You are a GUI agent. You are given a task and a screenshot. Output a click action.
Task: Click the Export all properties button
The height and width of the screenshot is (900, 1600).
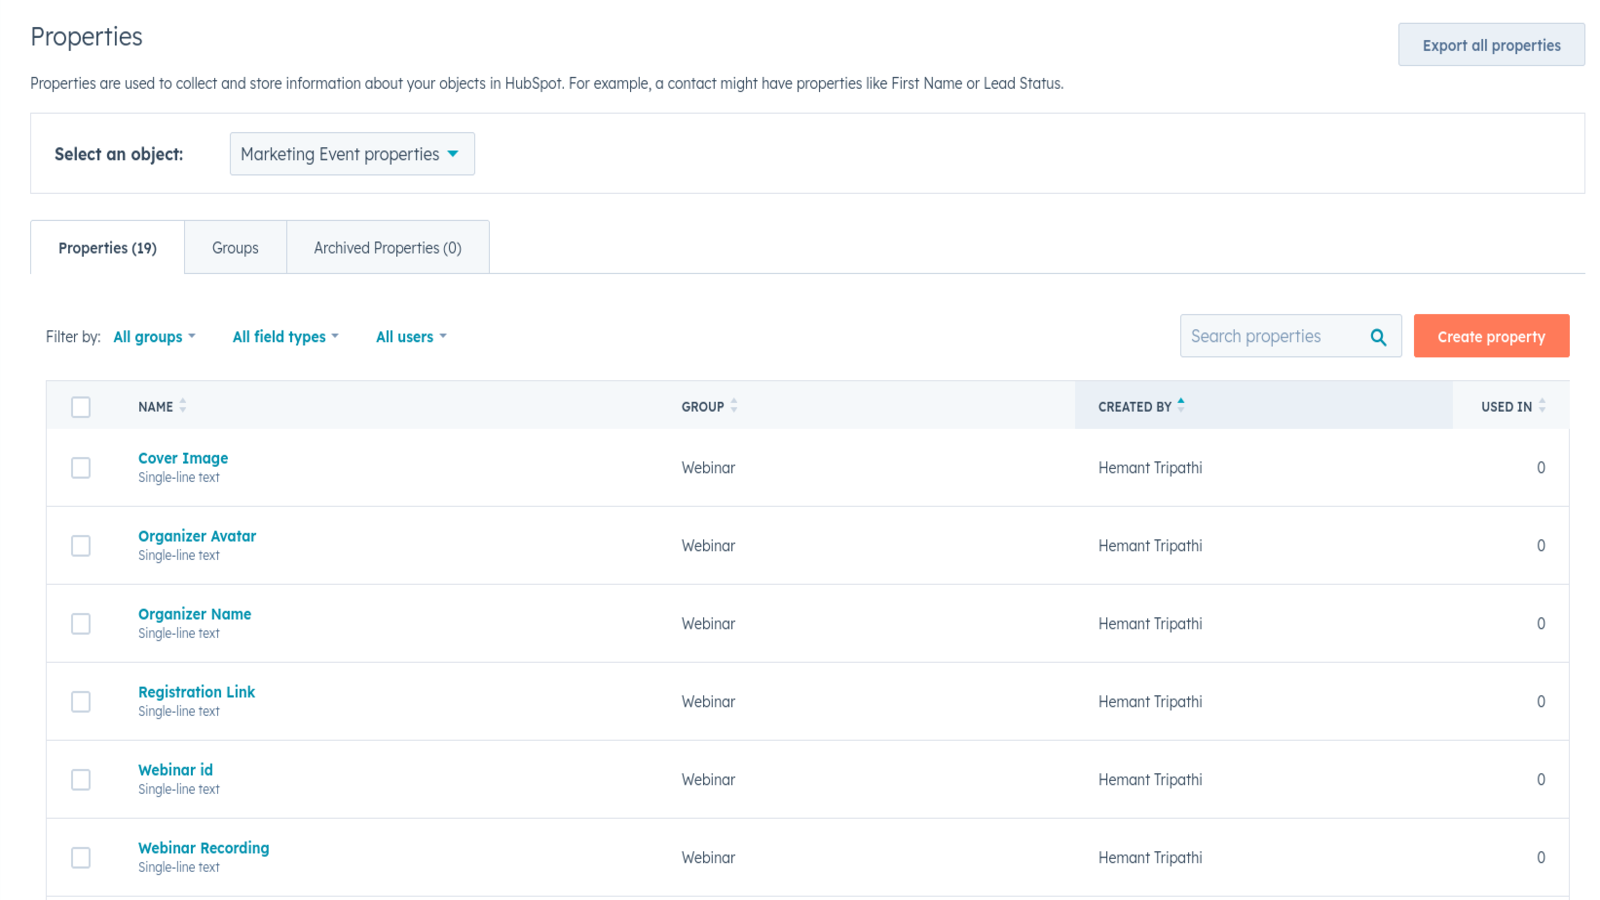1490,44
